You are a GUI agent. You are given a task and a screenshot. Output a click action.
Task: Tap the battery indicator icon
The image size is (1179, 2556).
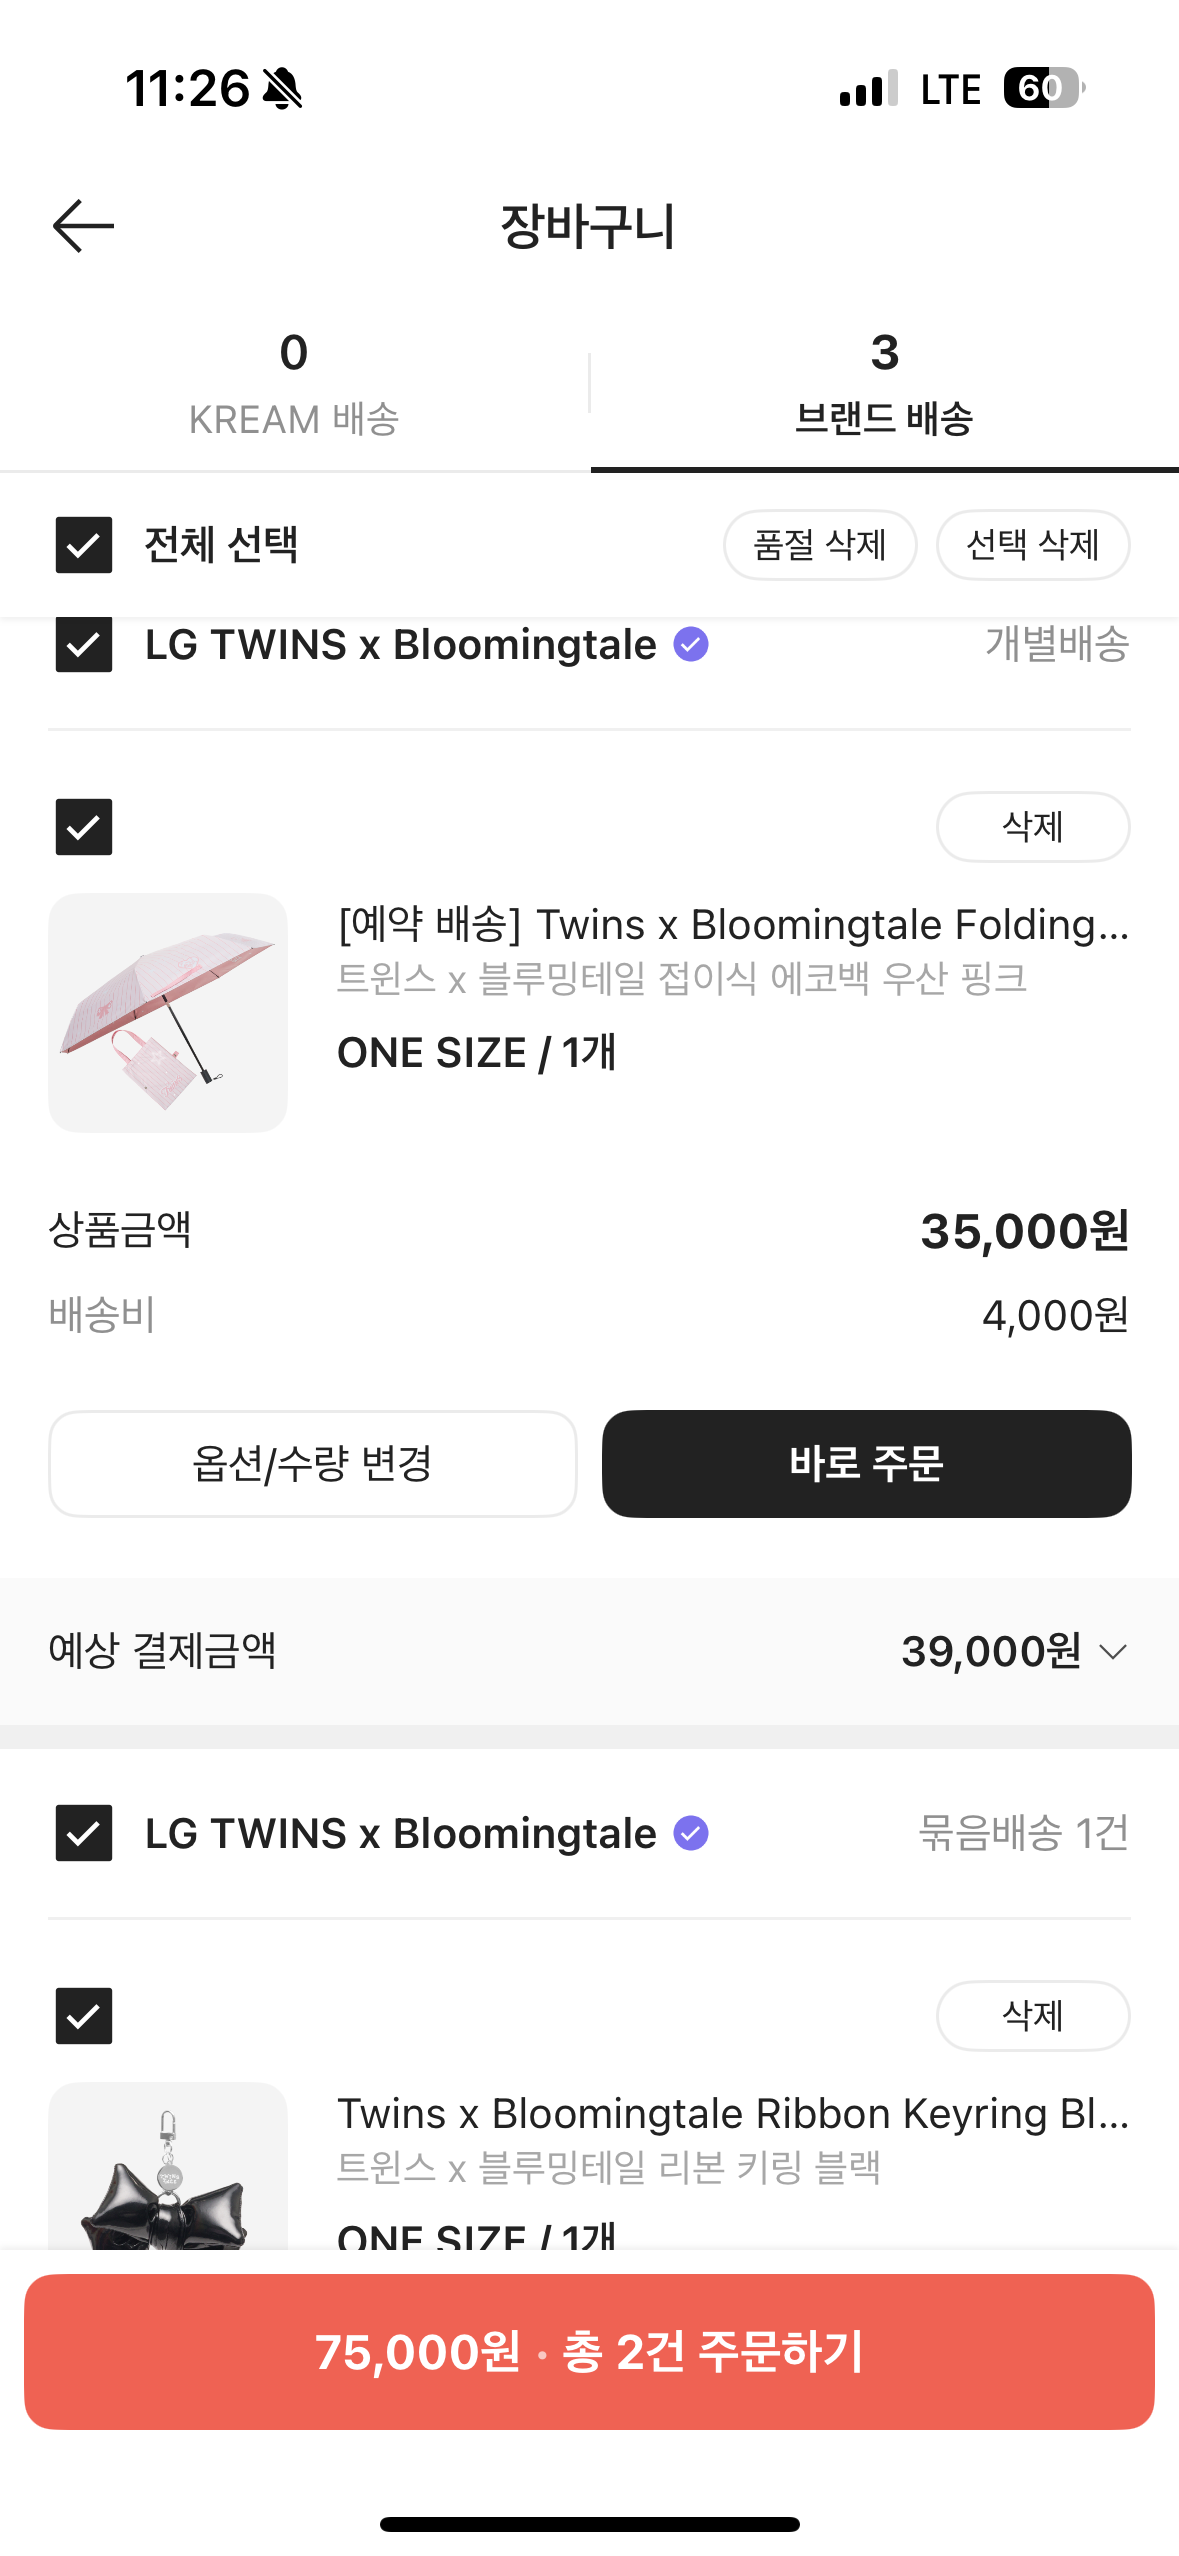click(1043, 89)
